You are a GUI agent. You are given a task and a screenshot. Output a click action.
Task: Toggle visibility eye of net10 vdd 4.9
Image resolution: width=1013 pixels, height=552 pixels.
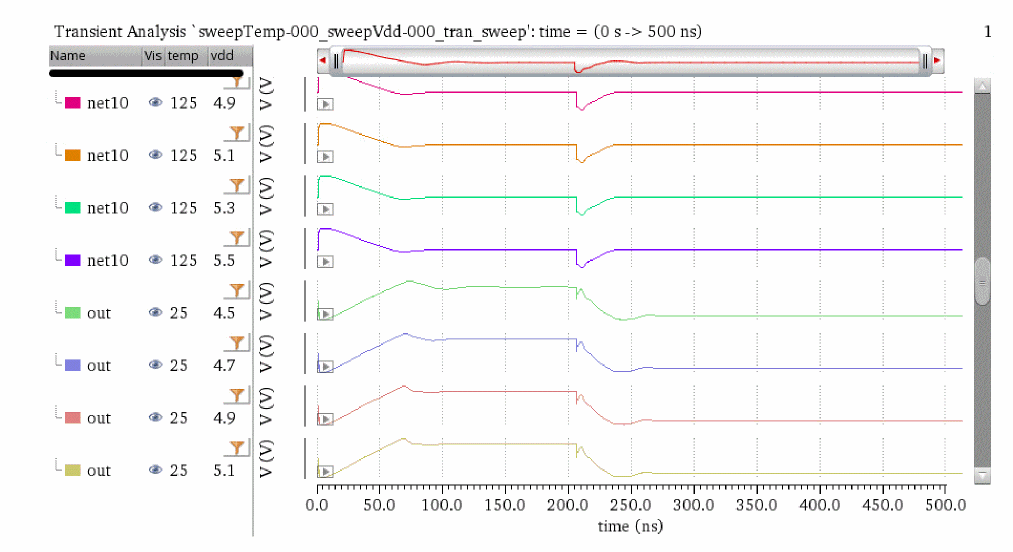coord(155,102)
